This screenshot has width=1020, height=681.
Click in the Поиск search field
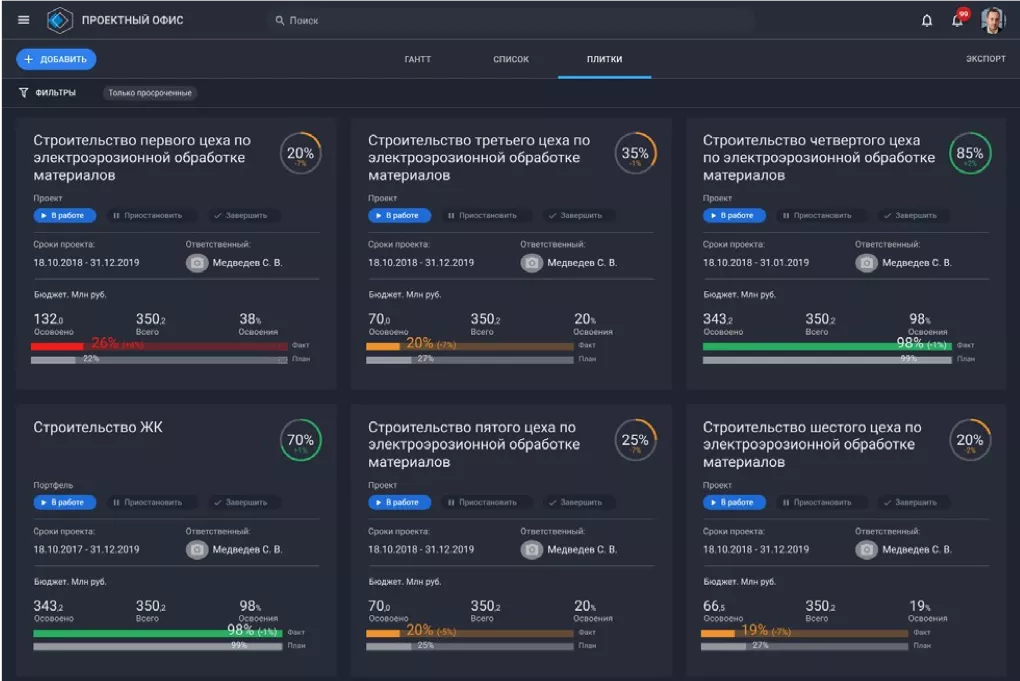point(510,20)
